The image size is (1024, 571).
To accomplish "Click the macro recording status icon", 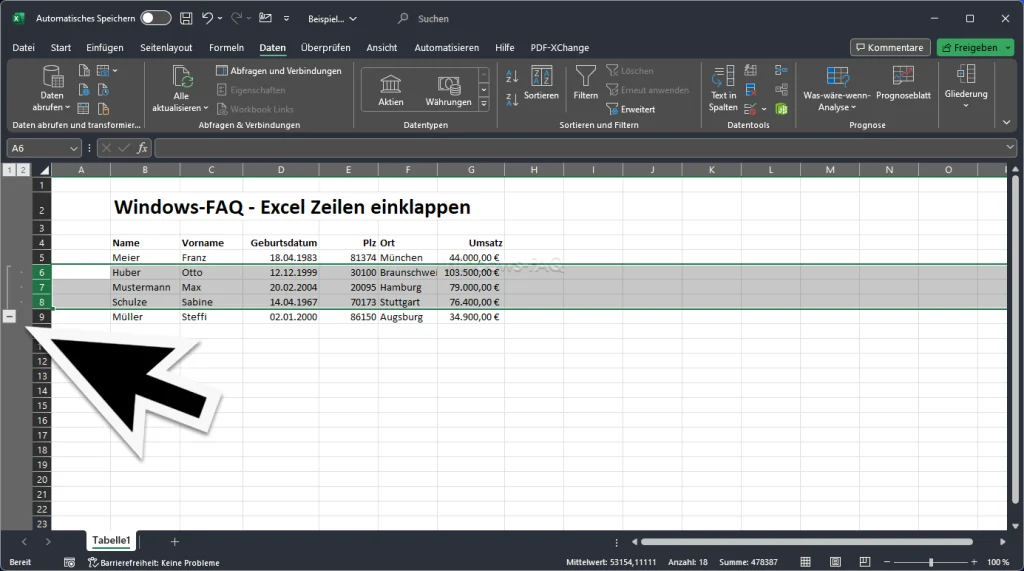I will (69, 563).
